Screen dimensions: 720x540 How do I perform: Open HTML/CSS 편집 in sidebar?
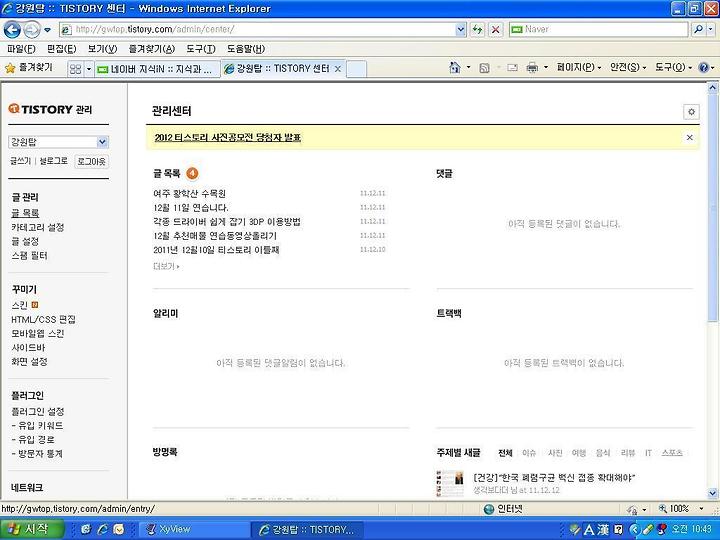click(x=43, y=320)
